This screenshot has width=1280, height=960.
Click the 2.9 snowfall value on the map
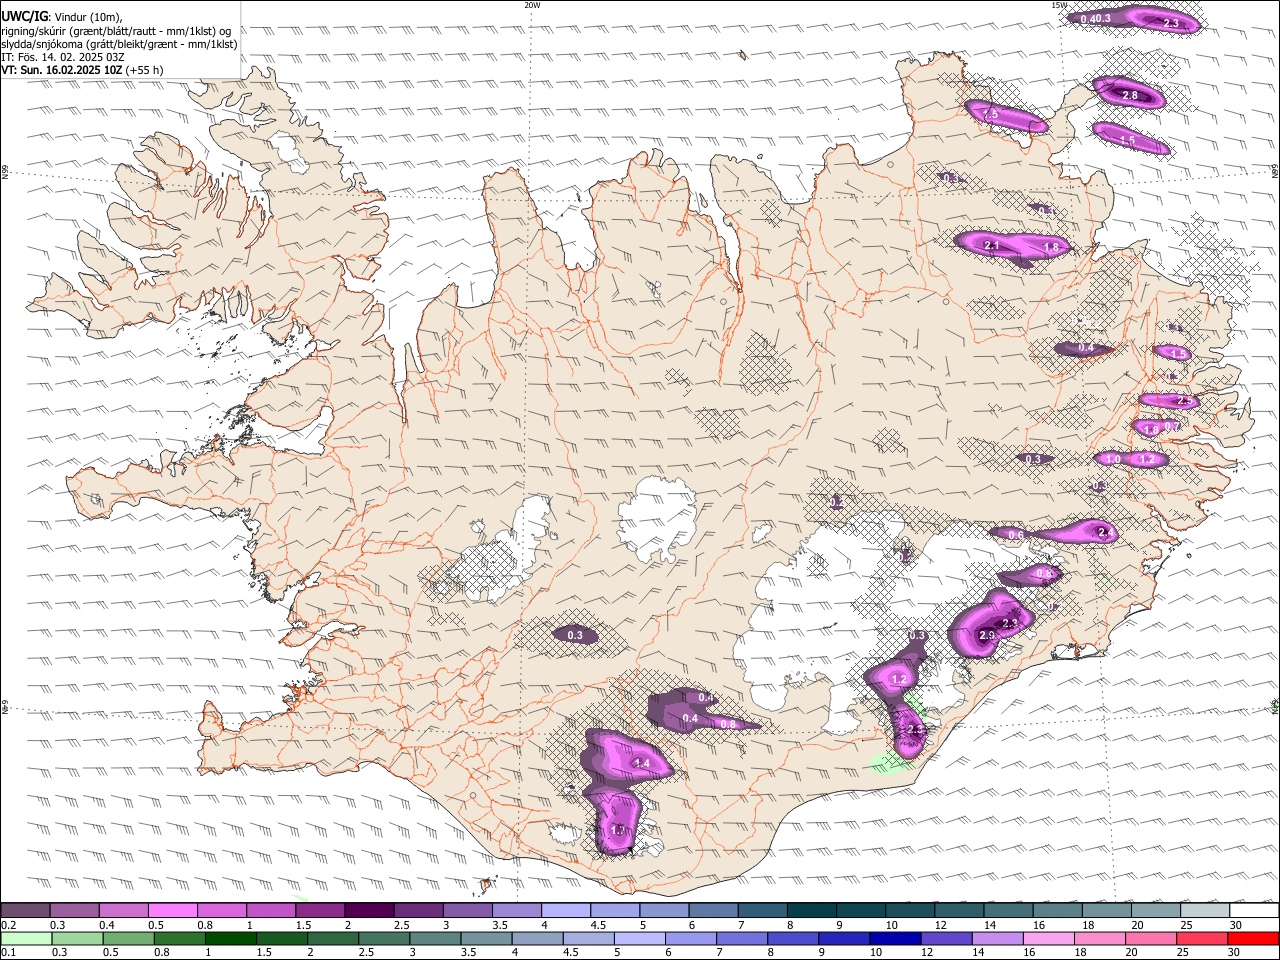(987, 636)
